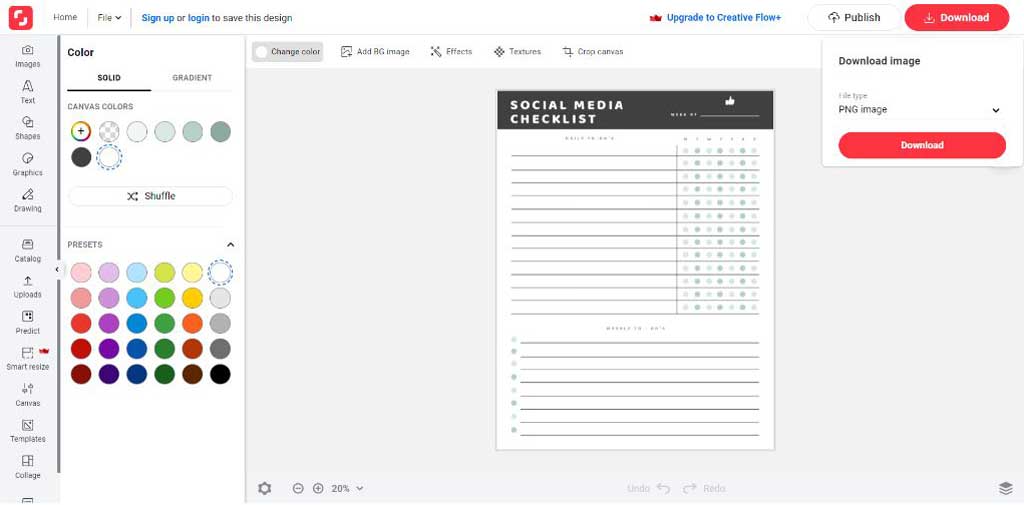Open settings gear below the canvas
The width and height of the screenshot is (1024, 505).
[x=264, y=488]
